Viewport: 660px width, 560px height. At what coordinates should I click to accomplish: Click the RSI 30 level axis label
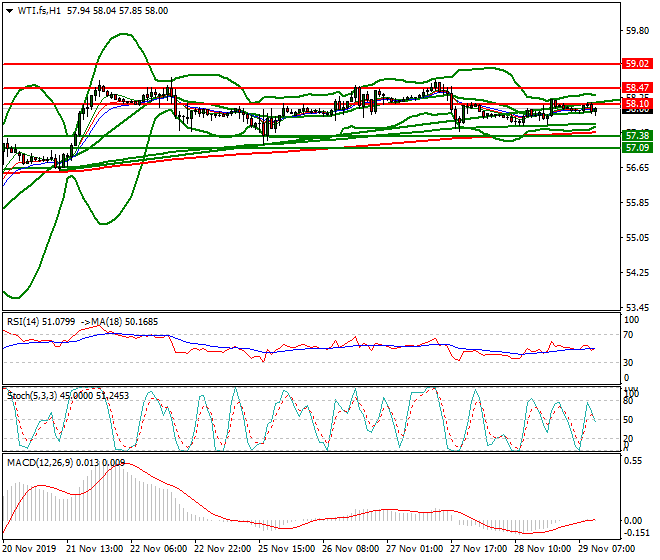point(628,363)
